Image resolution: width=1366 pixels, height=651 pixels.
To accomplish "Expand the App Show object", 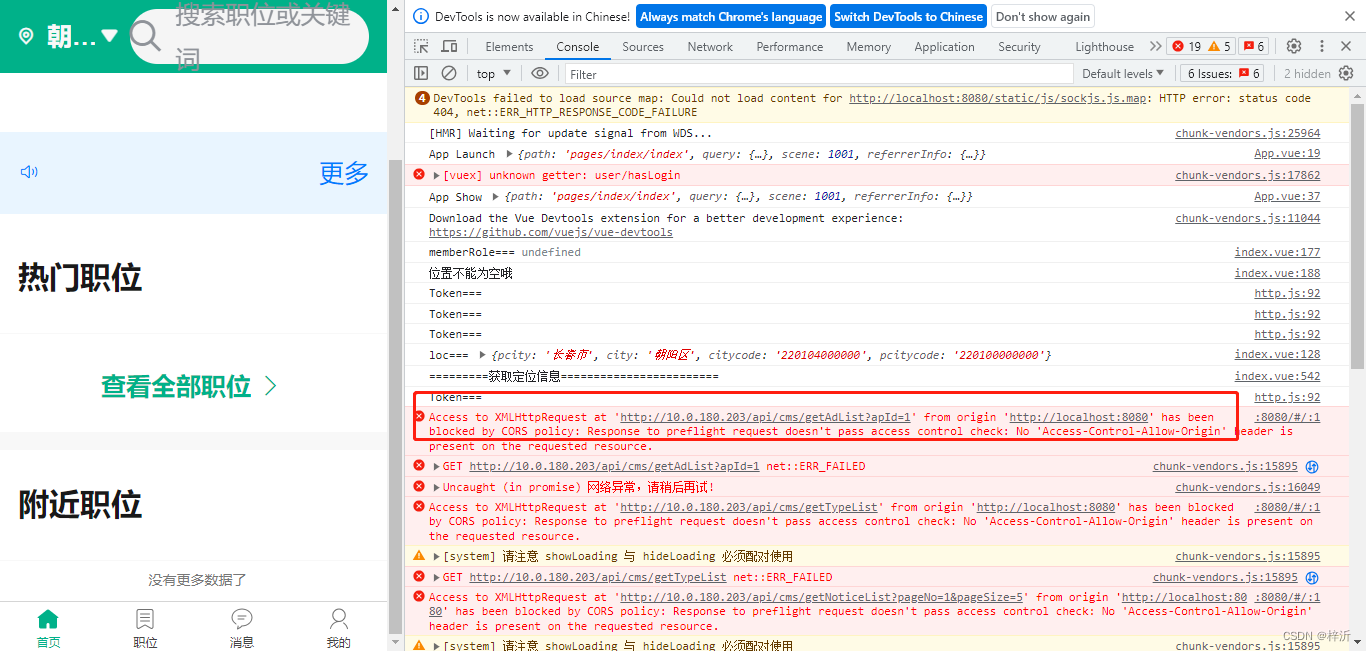I will click(496, 197).
